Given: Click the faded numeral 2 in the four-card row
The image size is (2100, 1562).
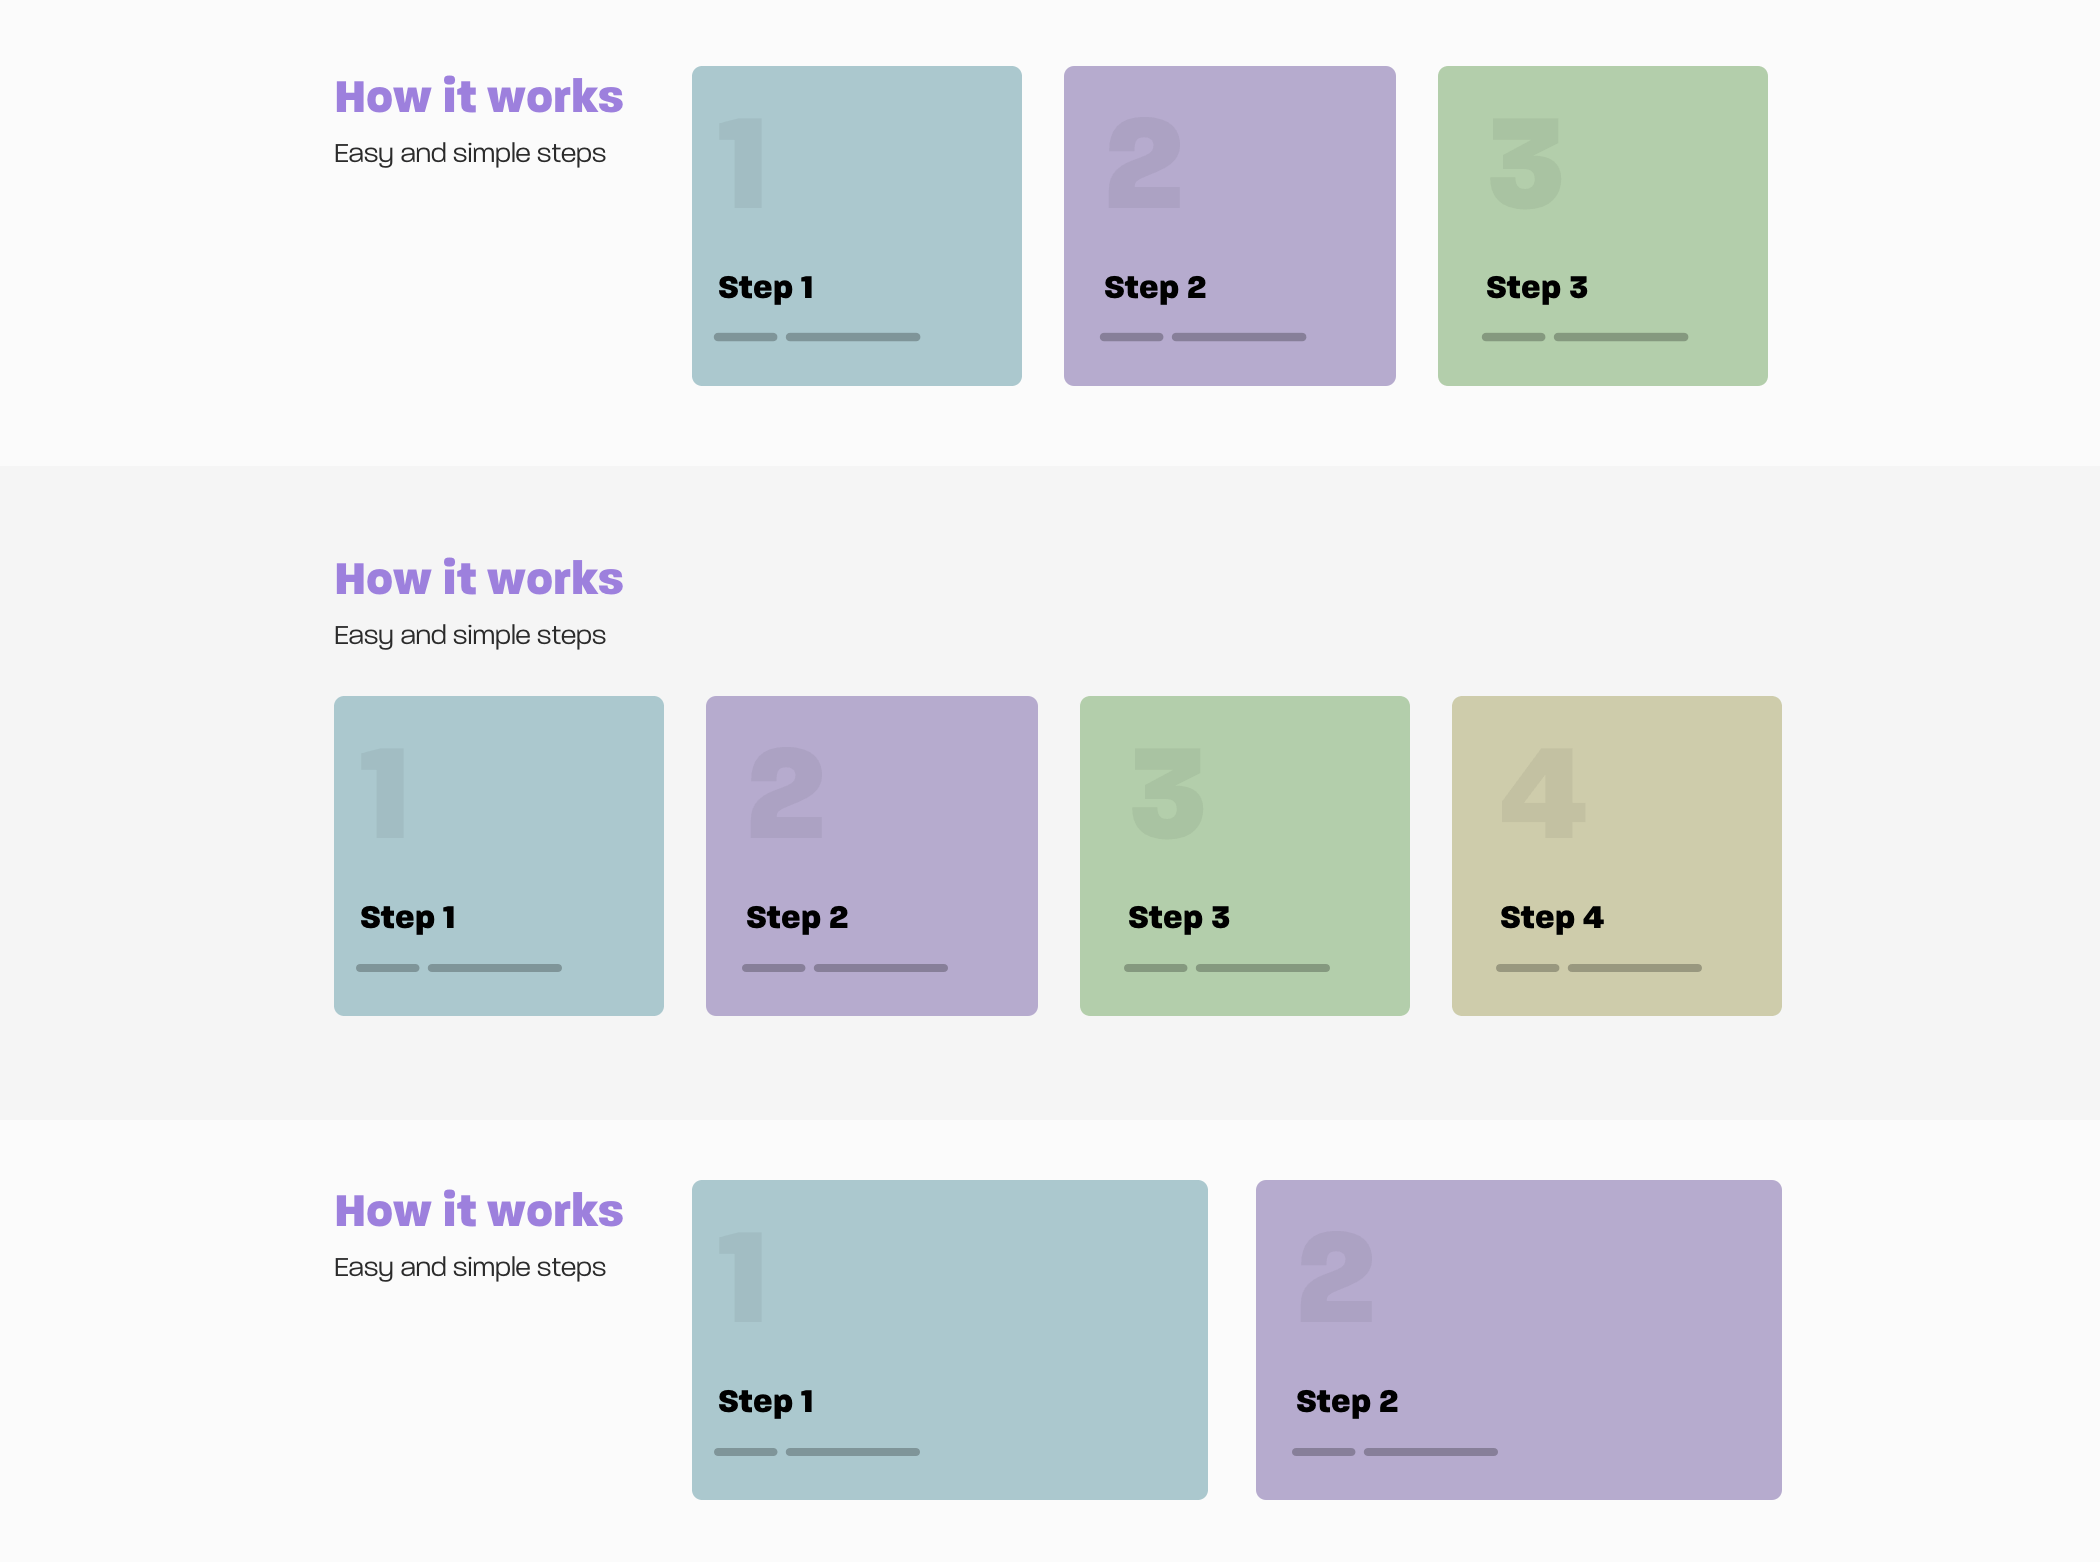Looking at the screenshot, I should coord(787,793).
